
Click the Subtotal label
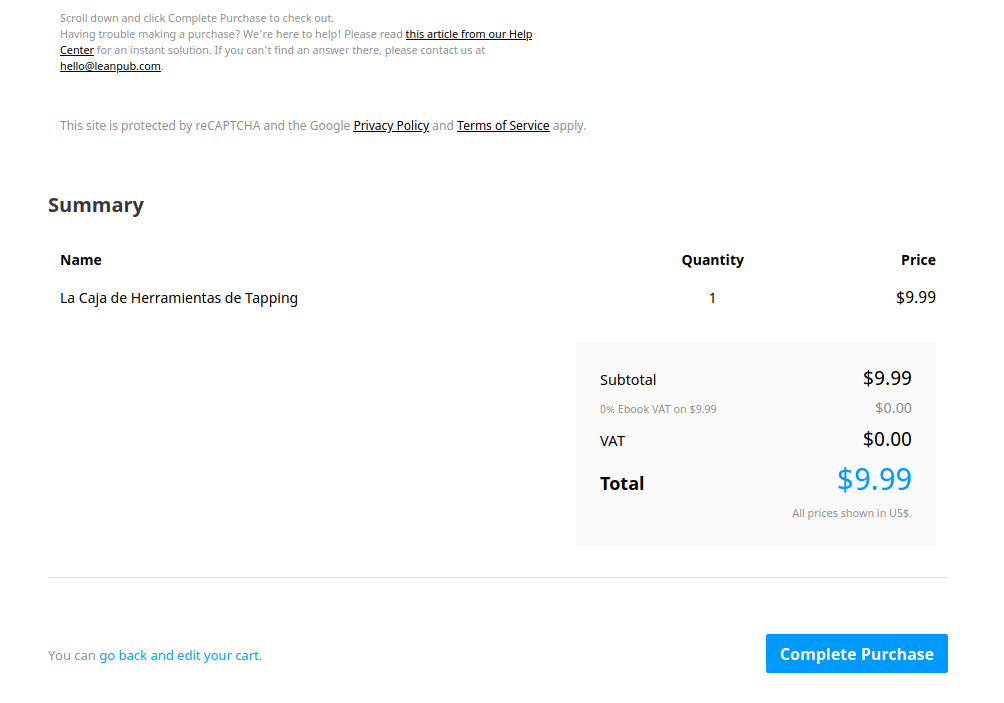[628, 380]
